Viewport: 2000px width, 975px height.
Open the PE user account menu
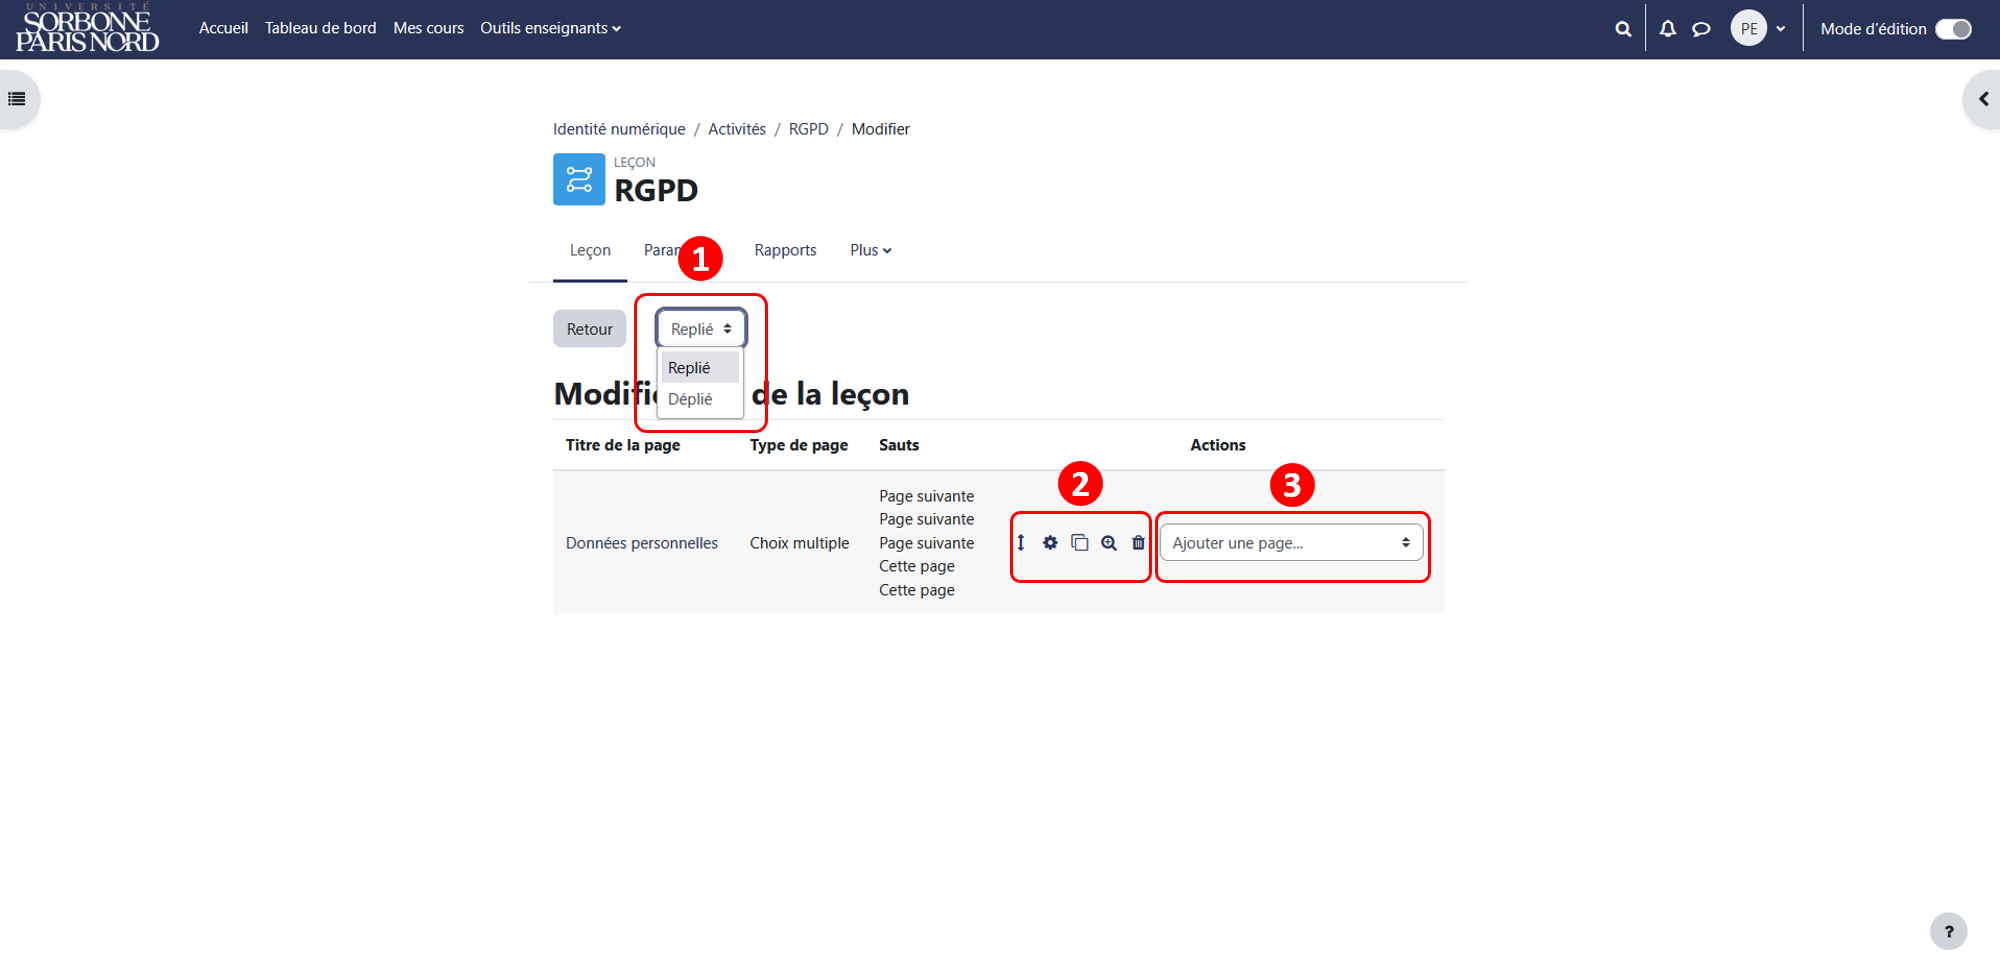[x=1759, y=29]
